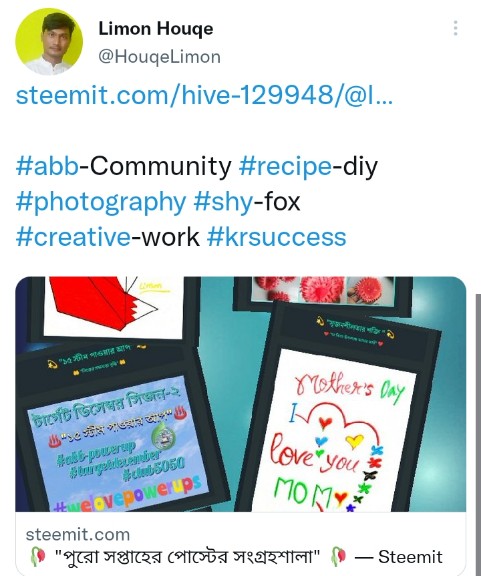Viewport: 481px width, 576px height.
Task: Open the three-dot more options menu
Action: 455,28
